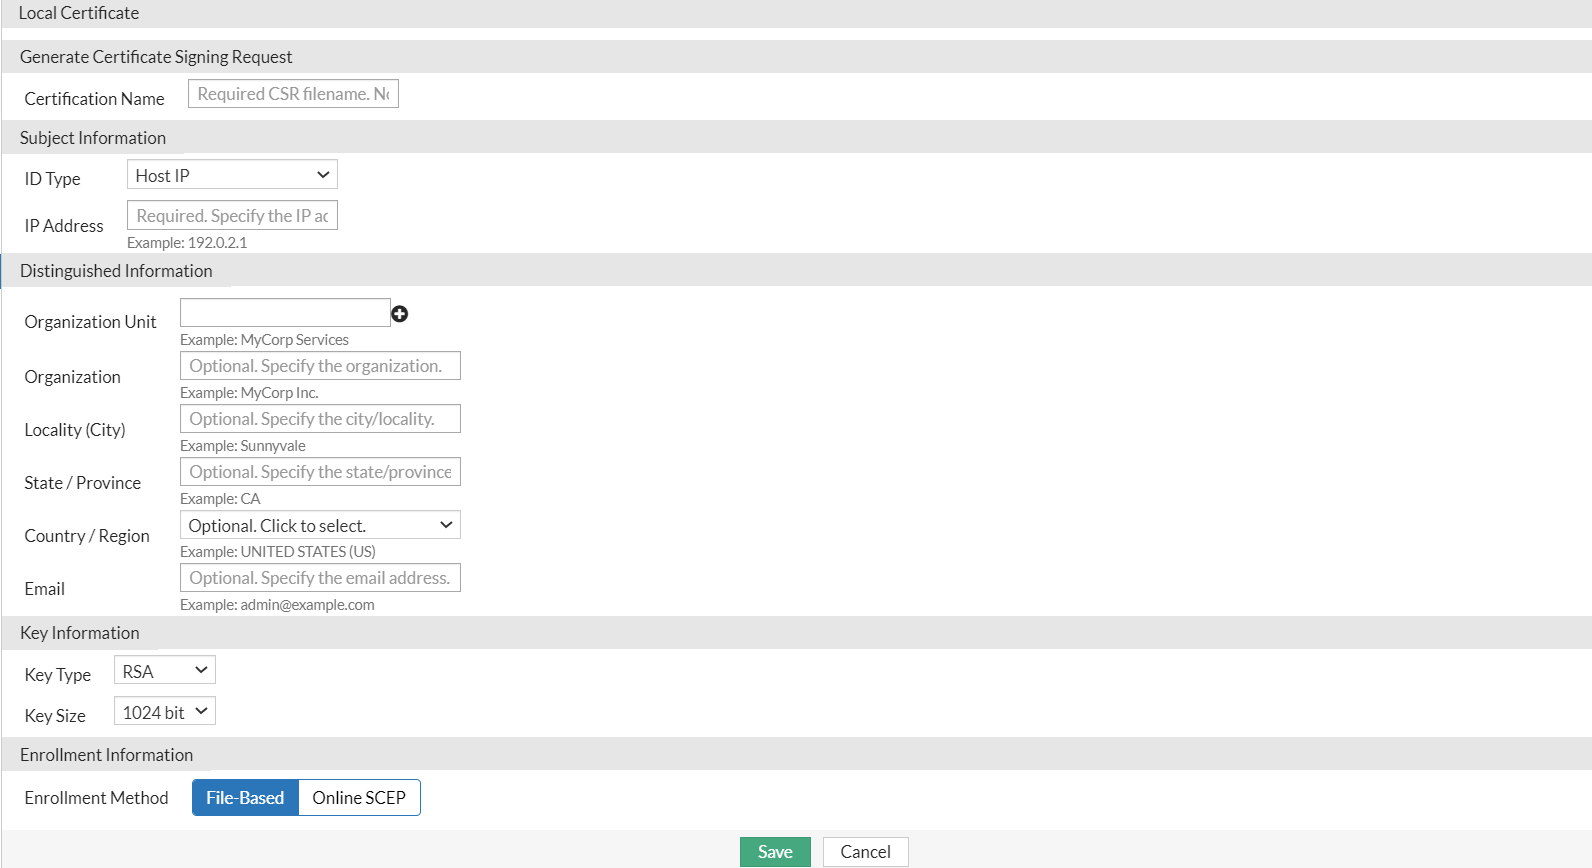This screenshot has height=868, width=1592.
Task: Click into the Email address field
Action: 320,578
